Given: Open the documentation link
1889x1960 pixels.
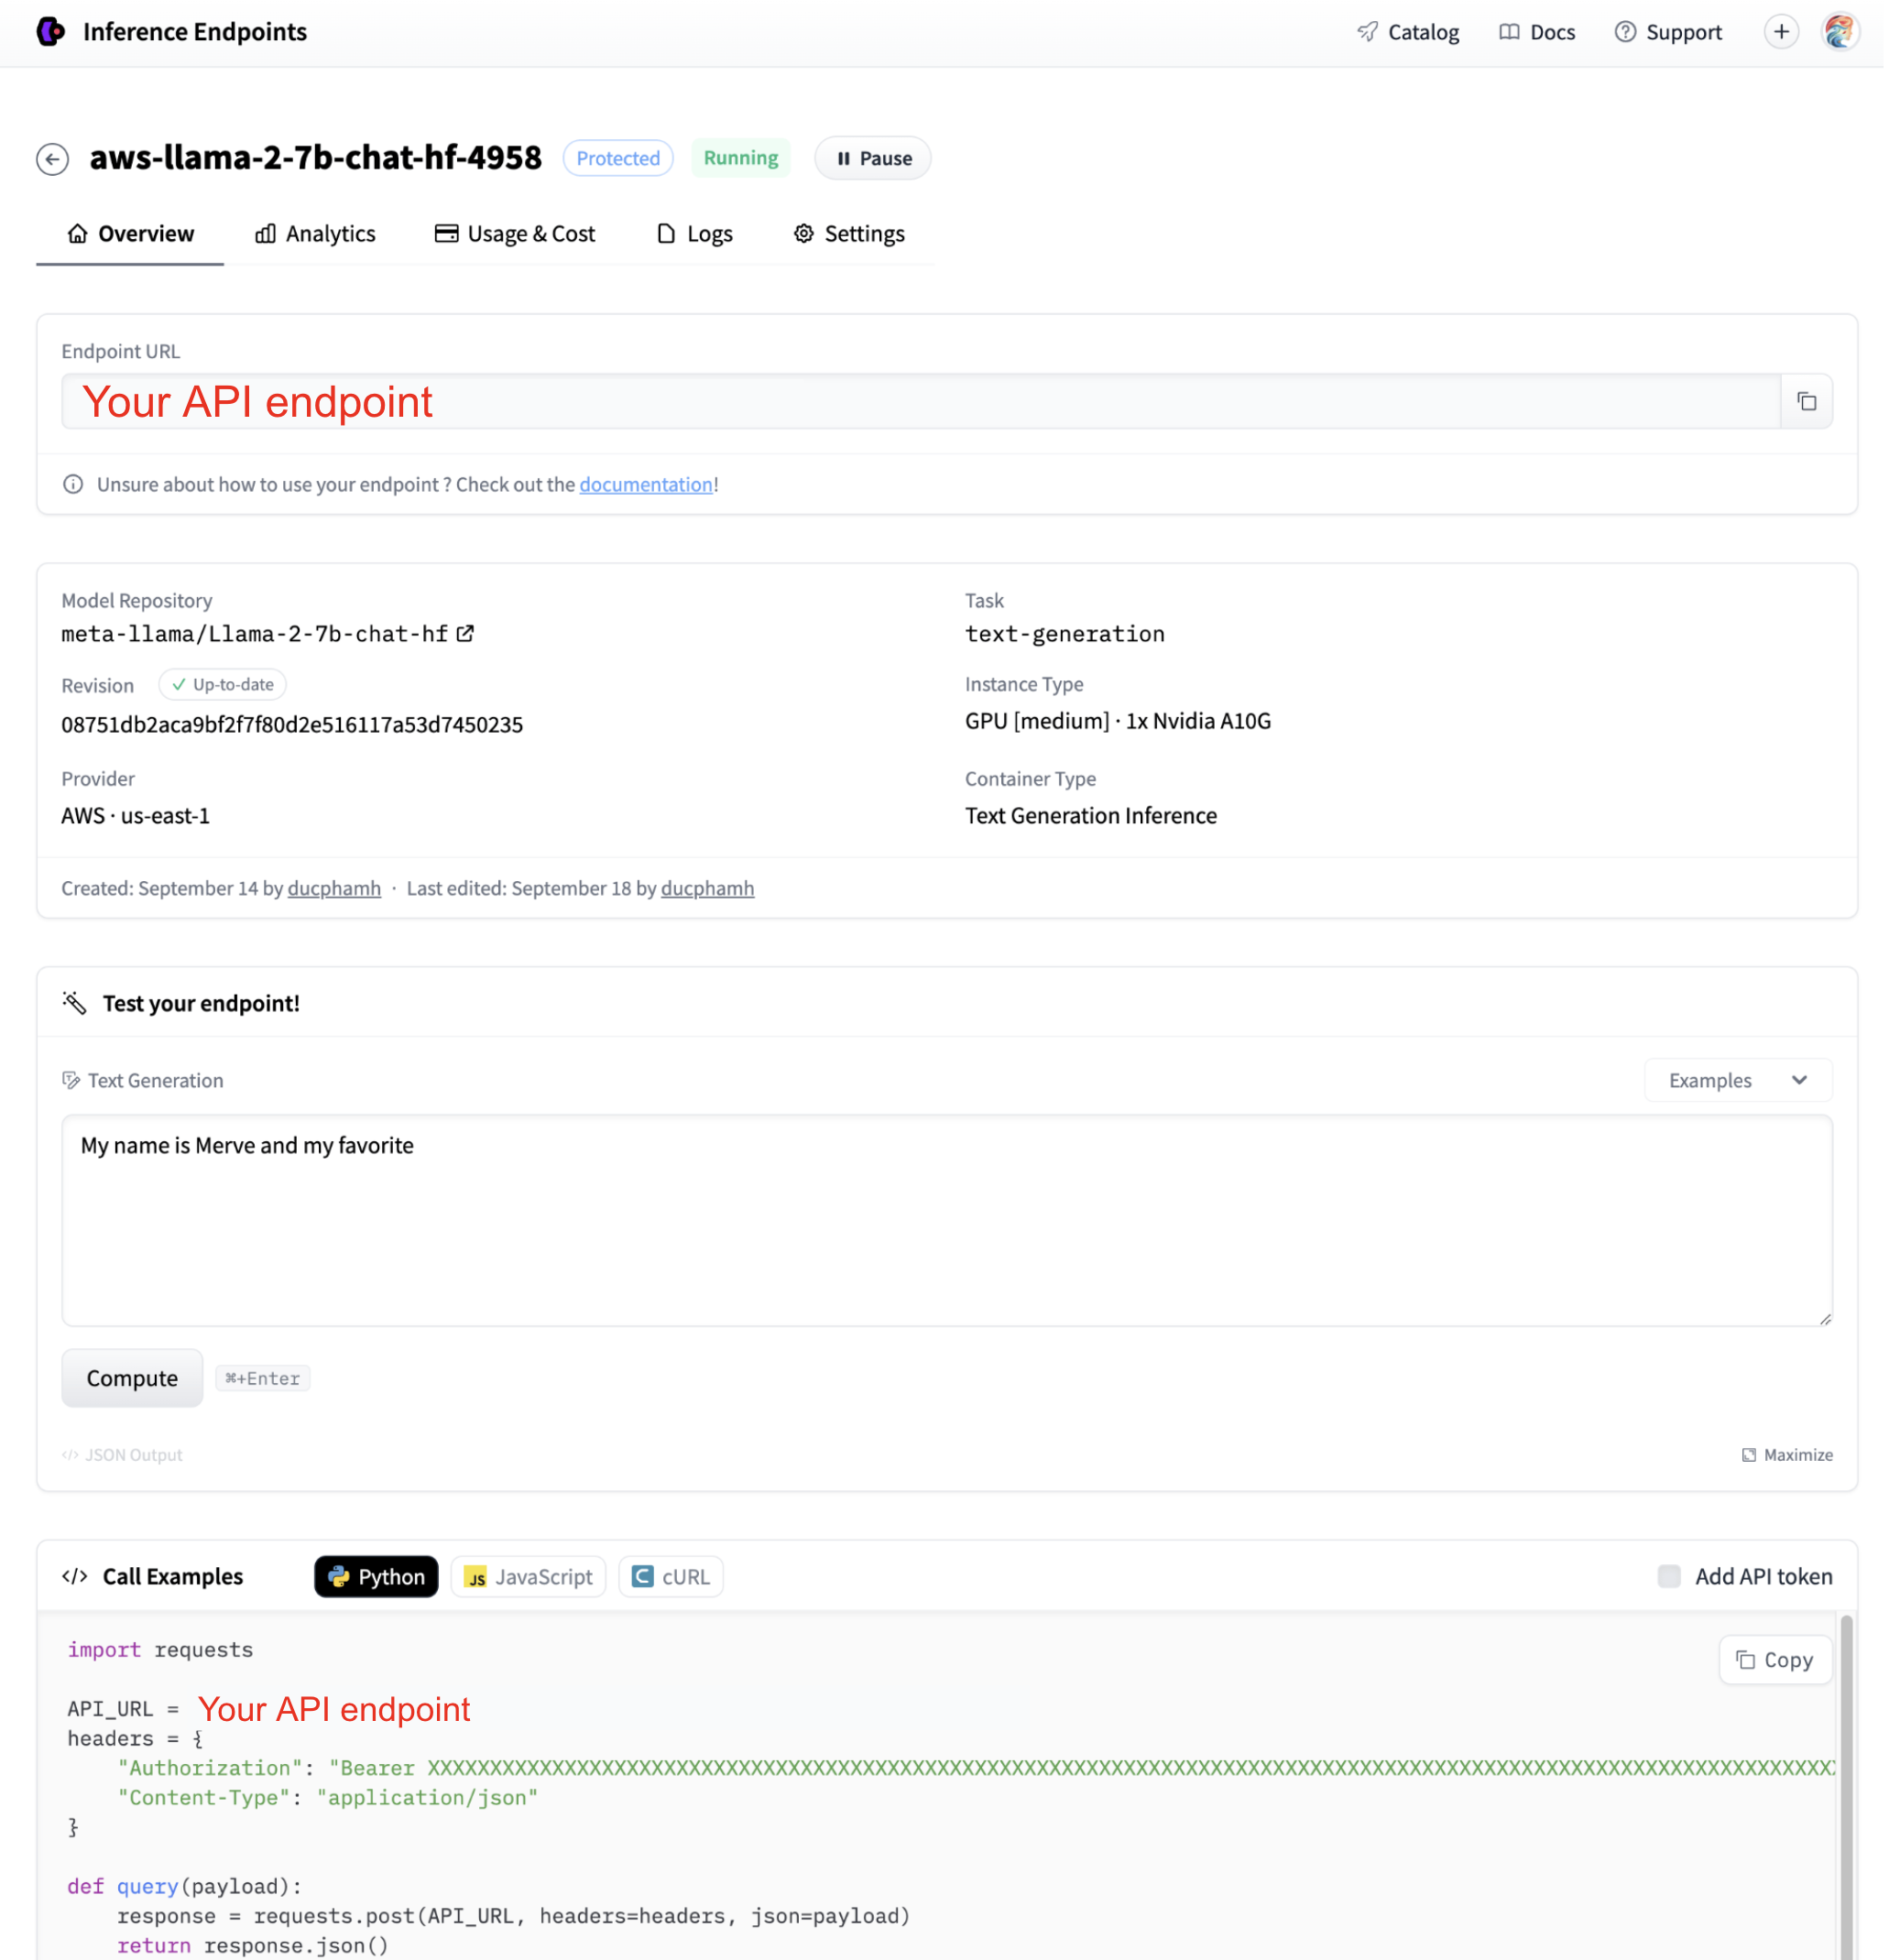Looking at the screenshot, I should click(645, 484).
